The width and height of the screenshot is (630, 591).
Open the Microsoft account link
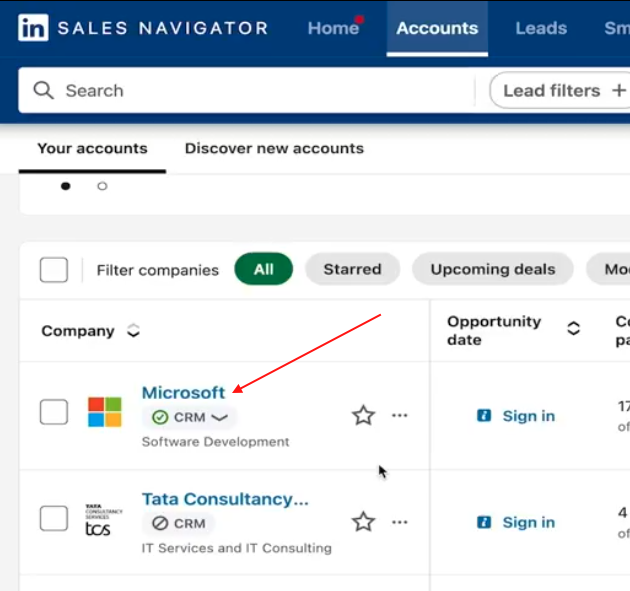pos(183,393)
